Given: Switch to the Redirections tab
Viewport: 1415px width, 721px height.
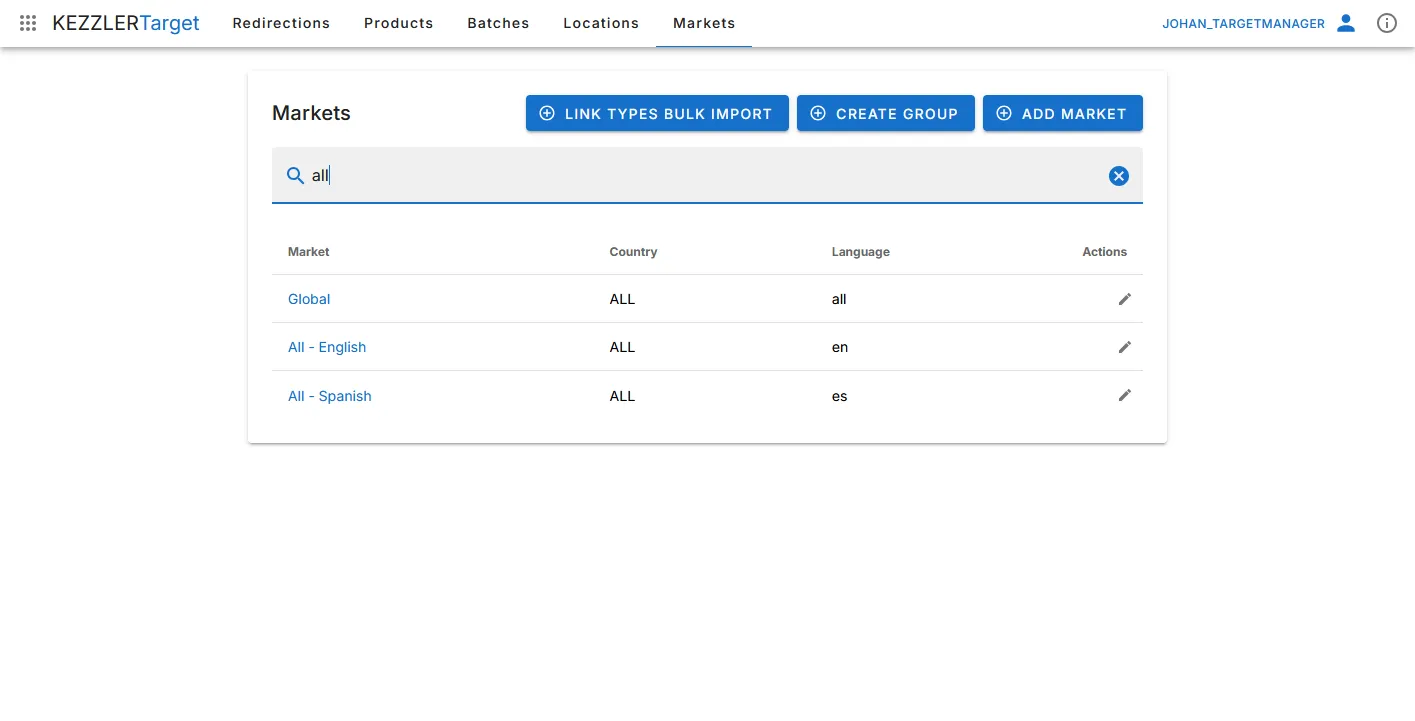Looking at the screenshot, I should pos(281,23).
